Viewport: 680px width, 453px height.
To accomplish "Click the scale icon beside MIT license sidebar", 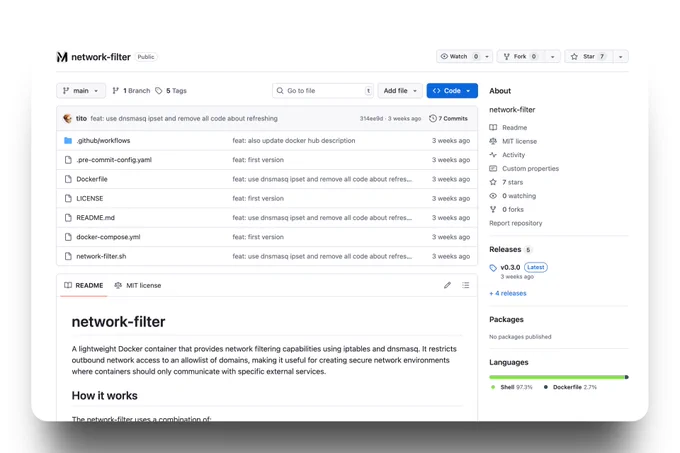I will pyautogui.click(x=493, y=141).
